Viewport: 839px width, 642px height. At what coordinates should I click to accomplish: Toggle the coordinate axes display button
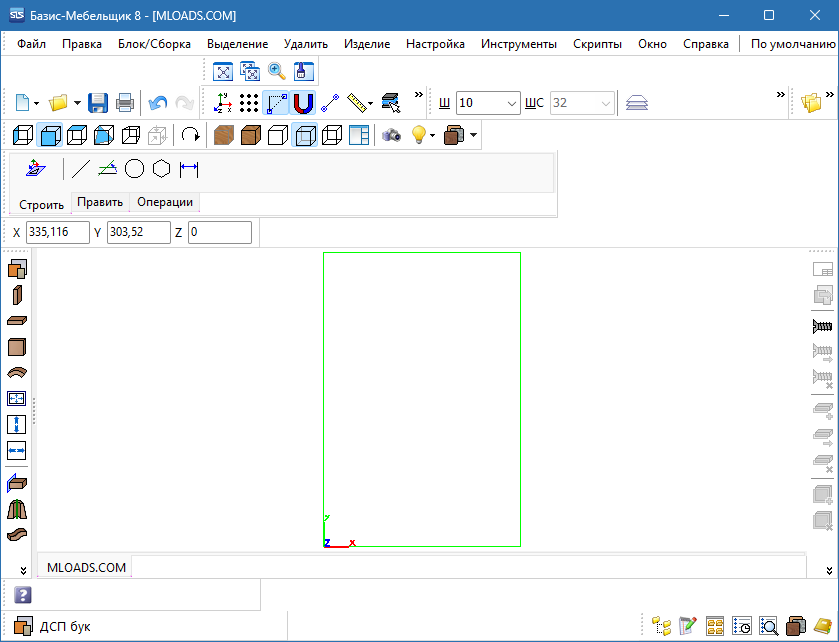pos(223,103)
